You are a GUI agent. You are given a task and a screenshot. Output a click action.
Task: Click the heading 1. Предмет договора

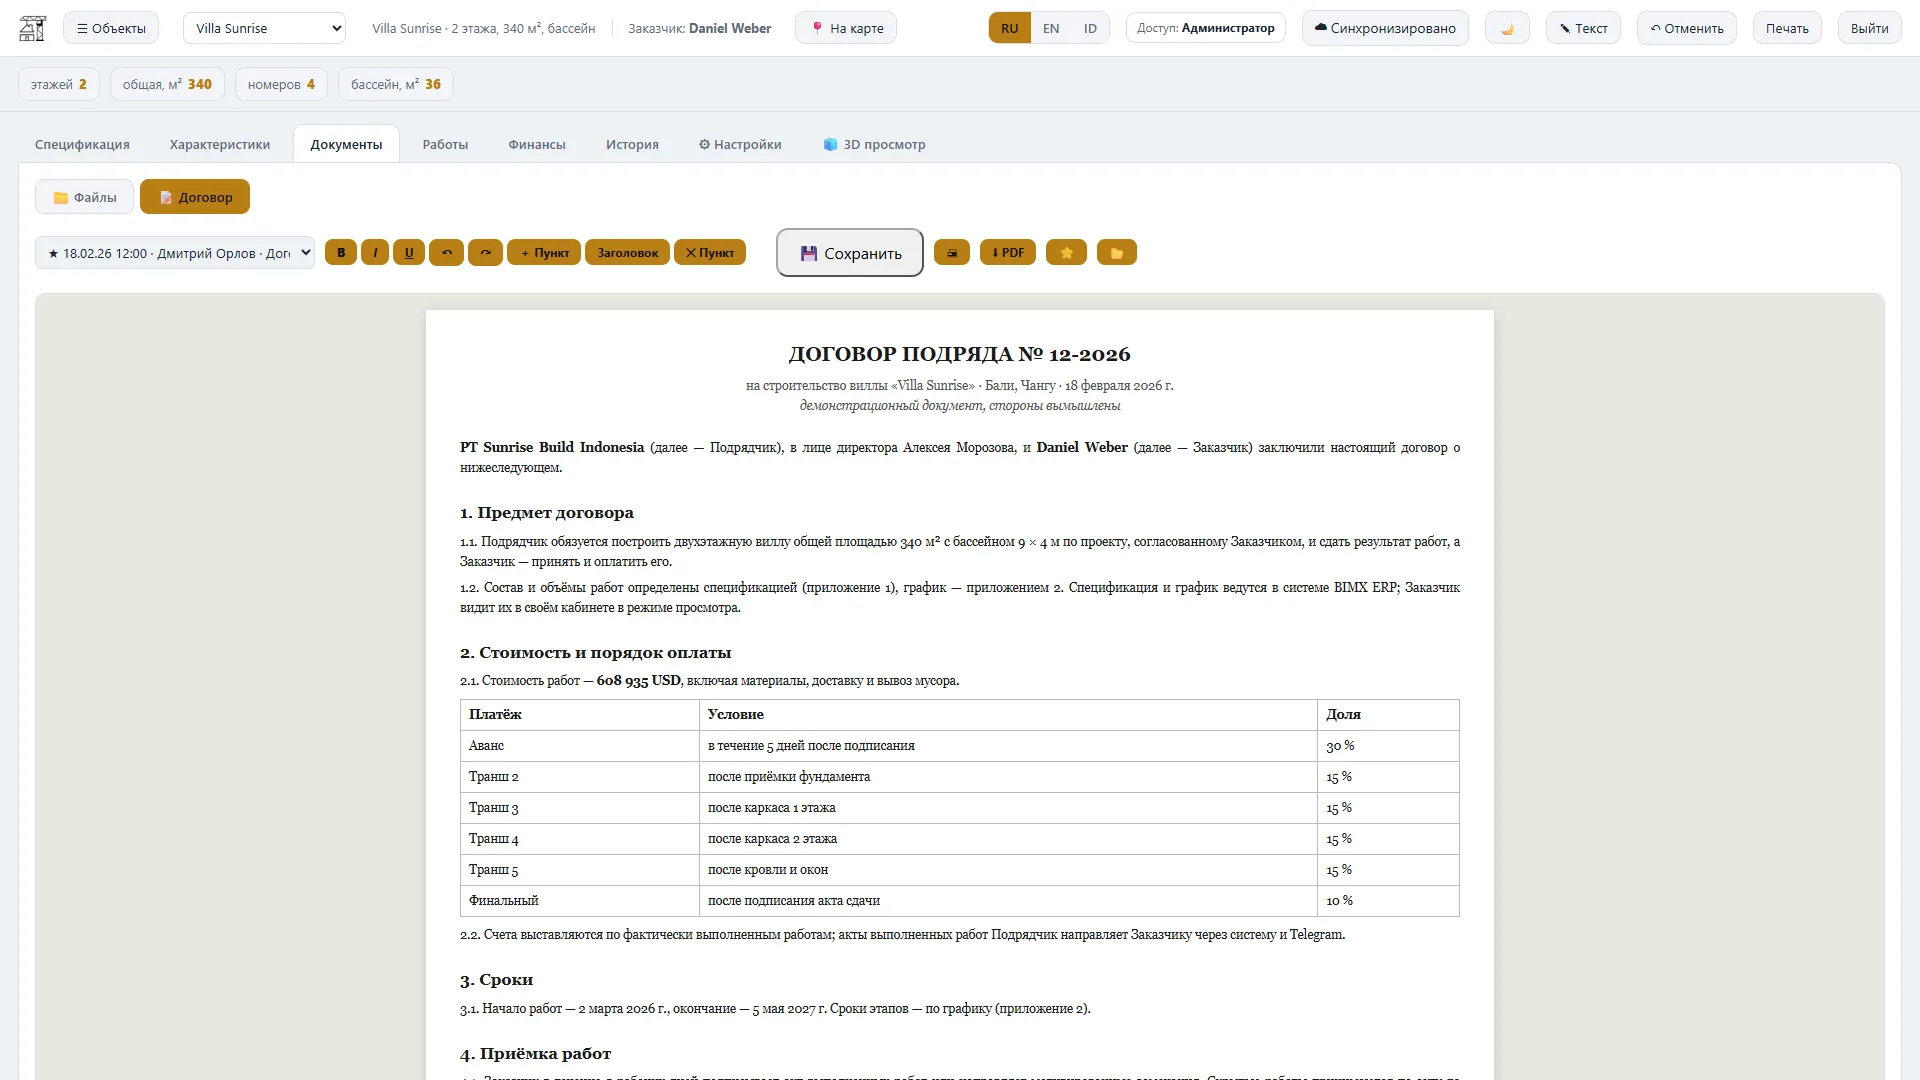click(547, 513)
